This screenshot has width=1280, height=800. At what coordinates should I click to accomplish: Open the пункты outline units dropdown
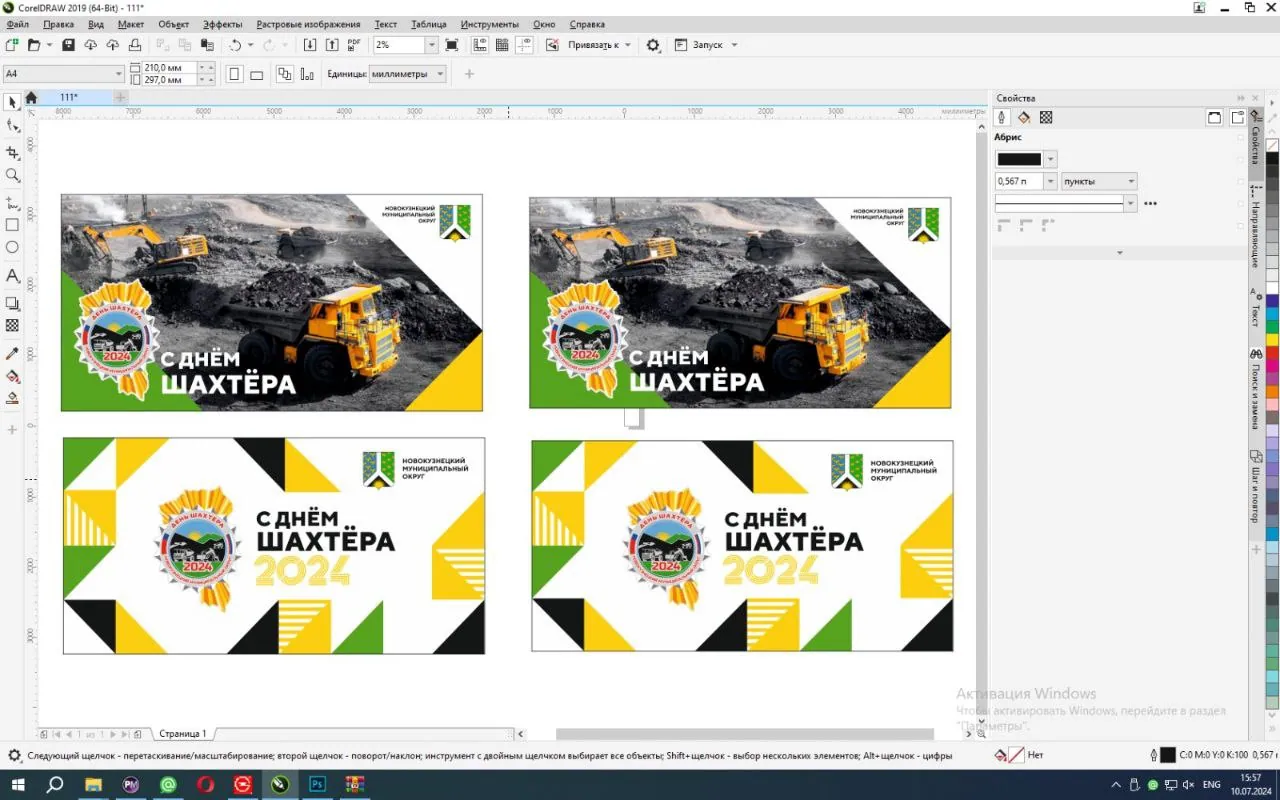click(x=1131, y=181)
